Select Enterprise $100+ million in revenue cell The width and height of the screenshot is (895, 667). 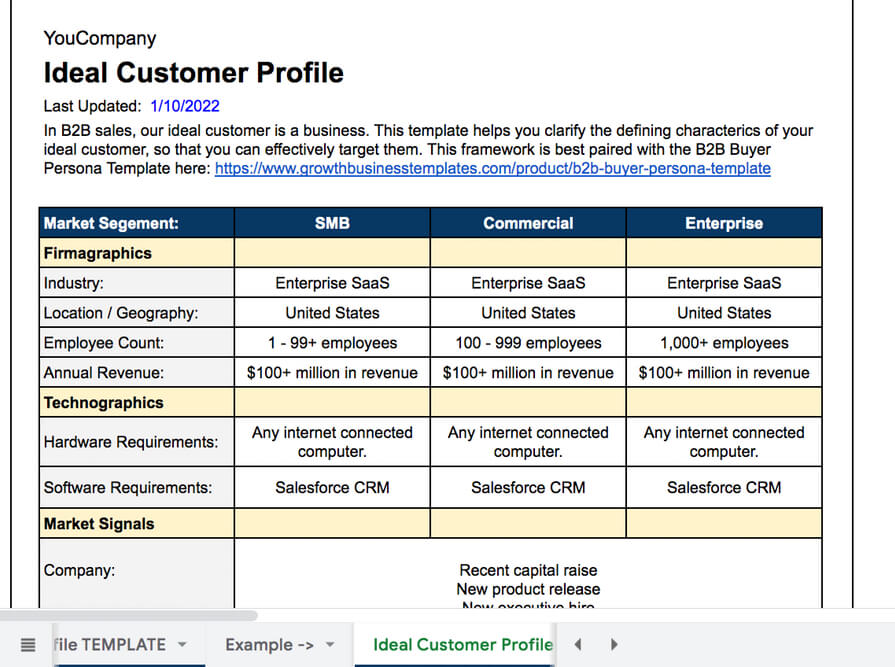pos(724,373)
